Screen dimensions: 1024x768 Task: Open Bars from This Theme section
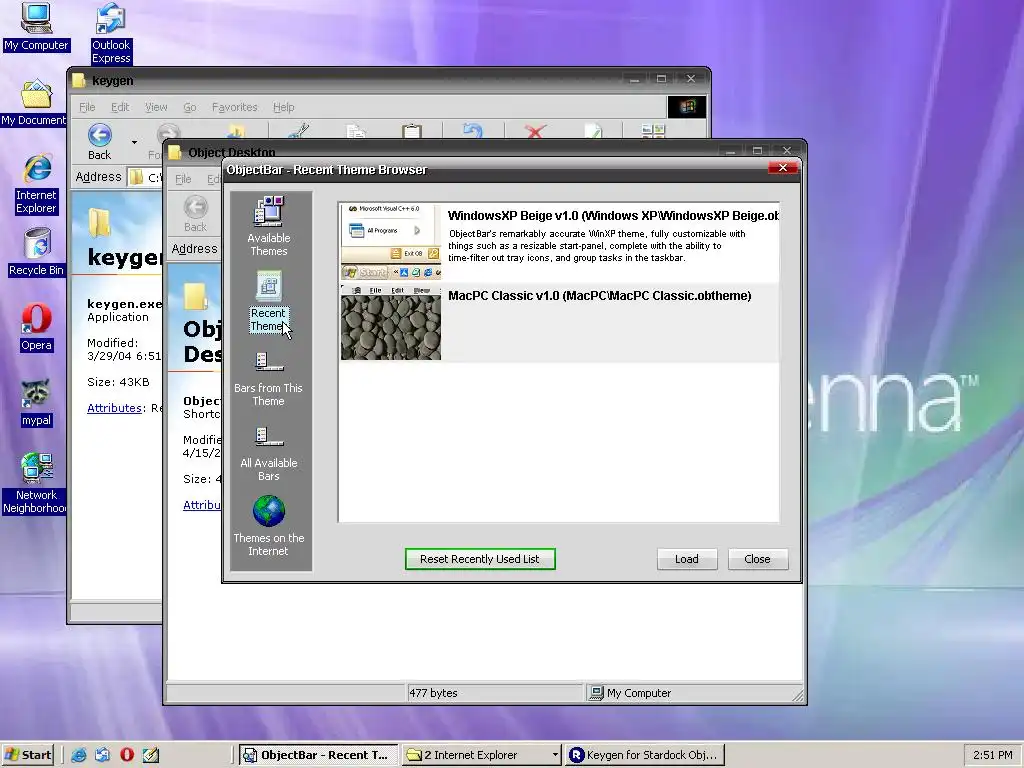pyautogui.click(x=268, y=379)
